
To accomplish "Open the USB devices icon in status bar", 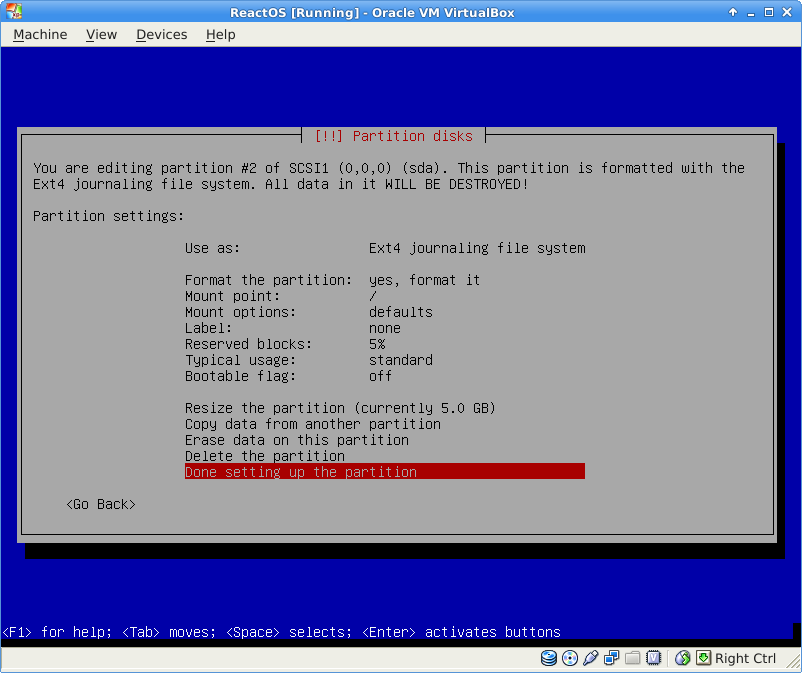I will (x=591, y=658).
